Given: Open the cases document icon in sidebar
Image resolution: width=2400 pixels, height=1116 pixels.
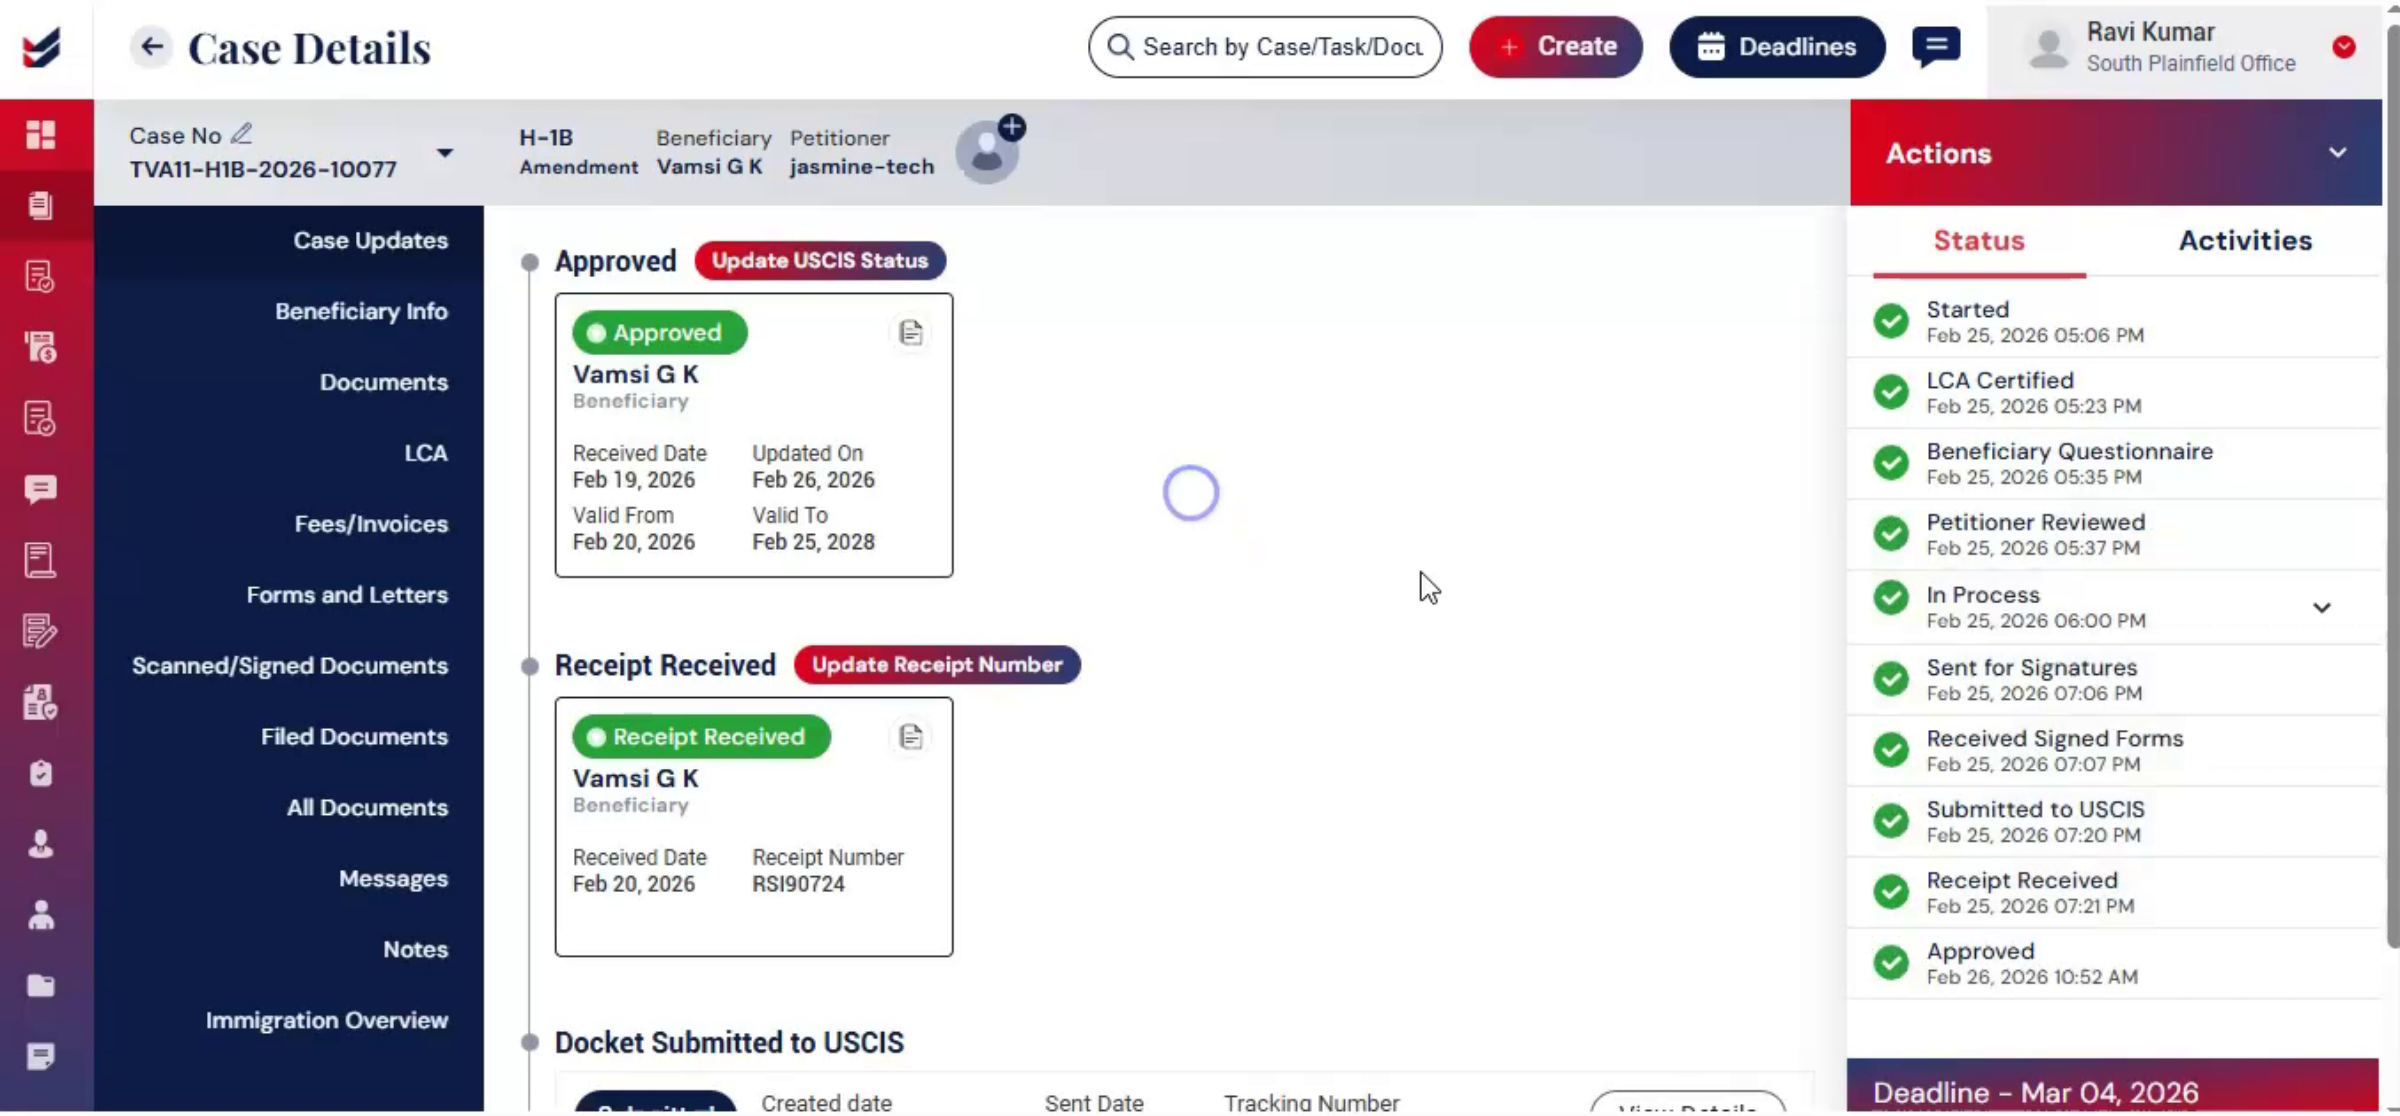Looking at the screenshot, I should (41, 205).
